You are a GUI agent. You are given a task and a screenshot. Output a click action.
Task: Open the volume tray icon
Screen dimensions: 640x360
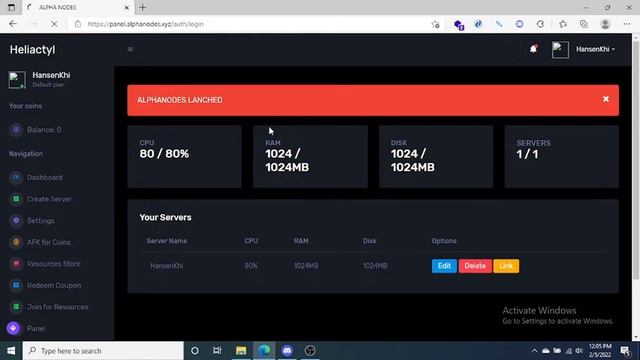579,351
